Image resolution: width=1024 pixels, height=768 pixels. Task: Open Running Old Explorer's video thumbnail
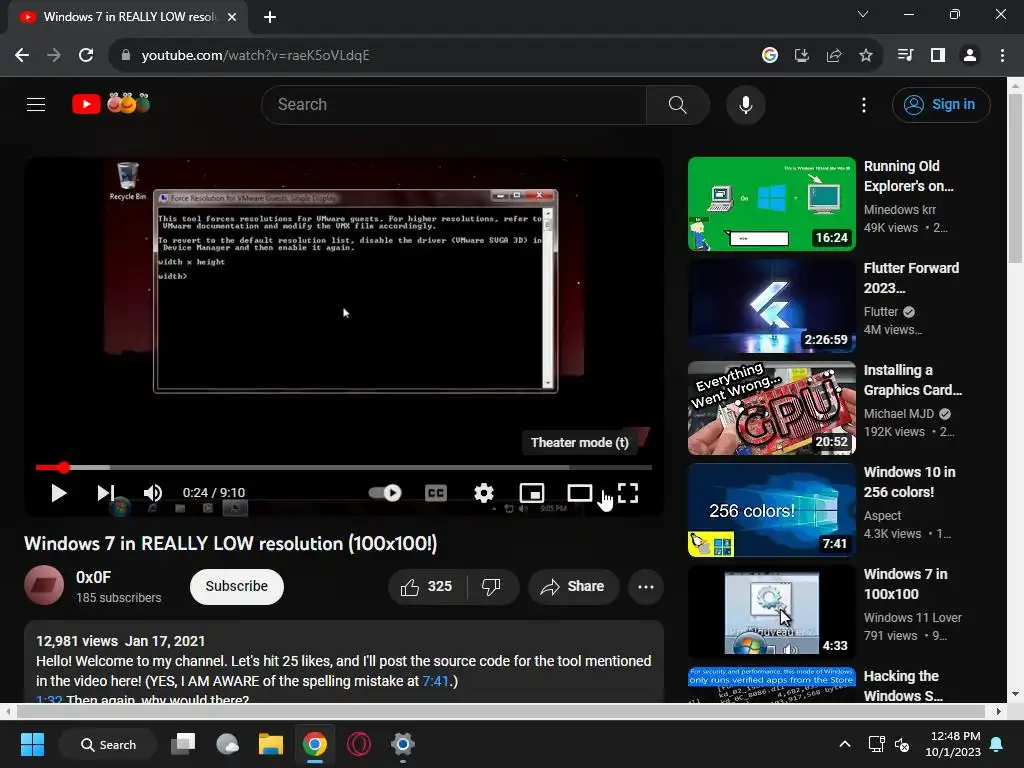tap(771, 204)
